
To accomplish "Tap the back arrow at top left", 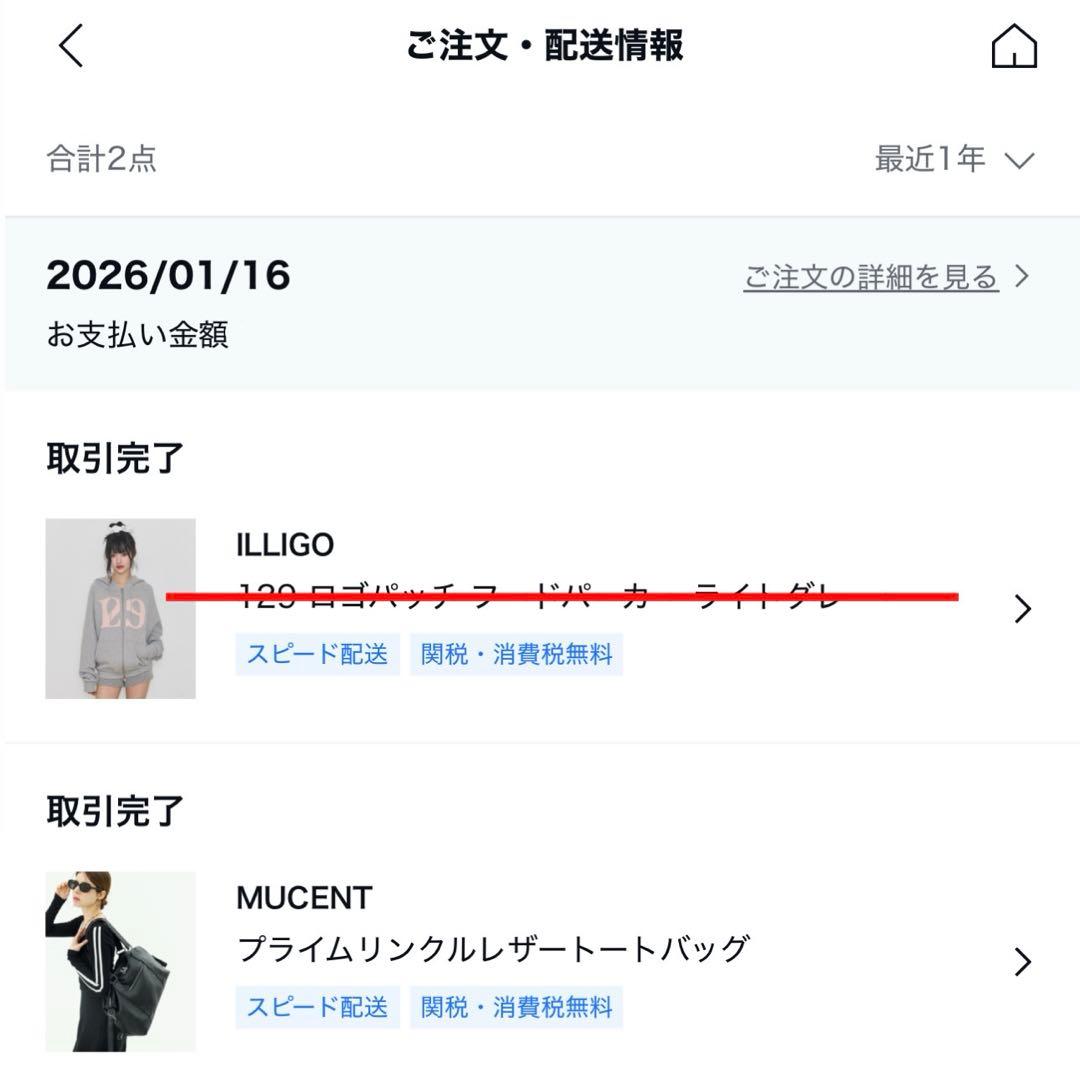I will 68,46.
